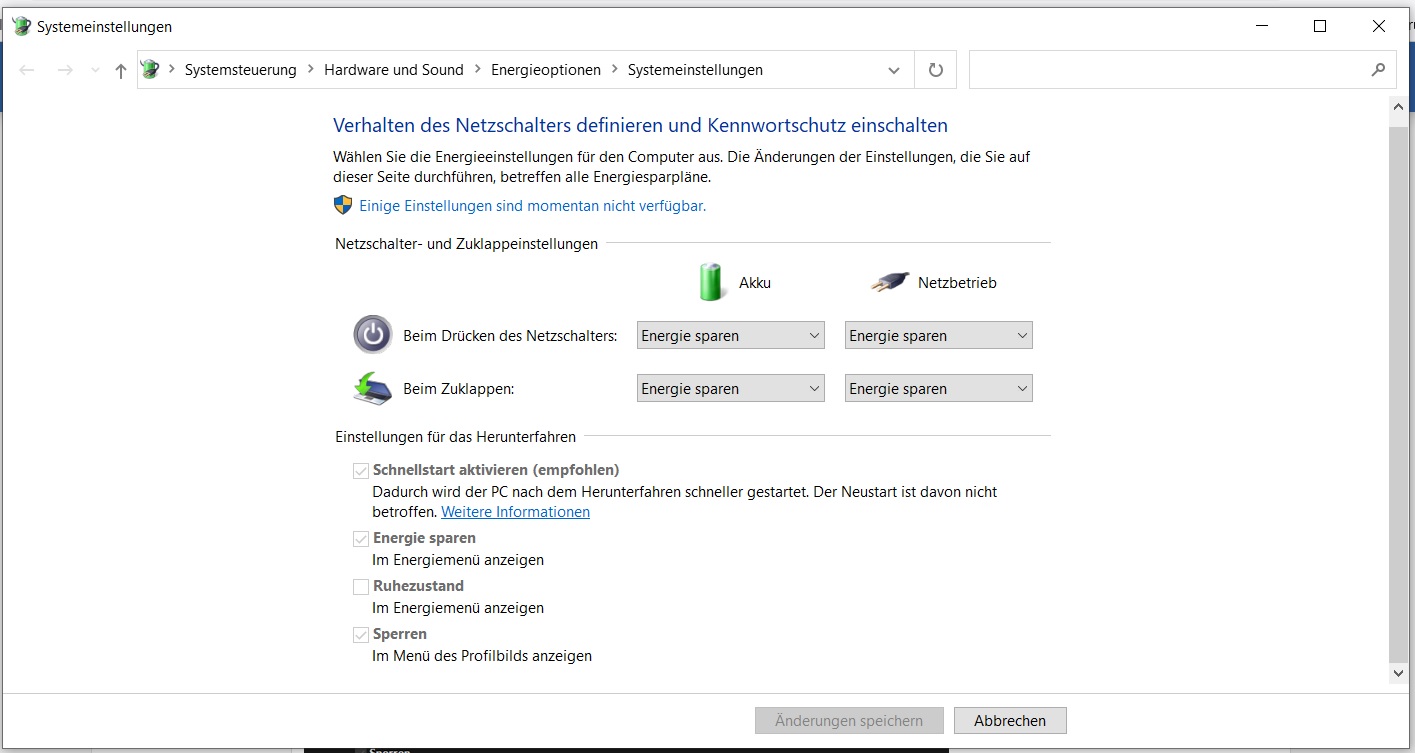Click 'Einstellungen für das Herunterfahren' section label

point(455,437)
